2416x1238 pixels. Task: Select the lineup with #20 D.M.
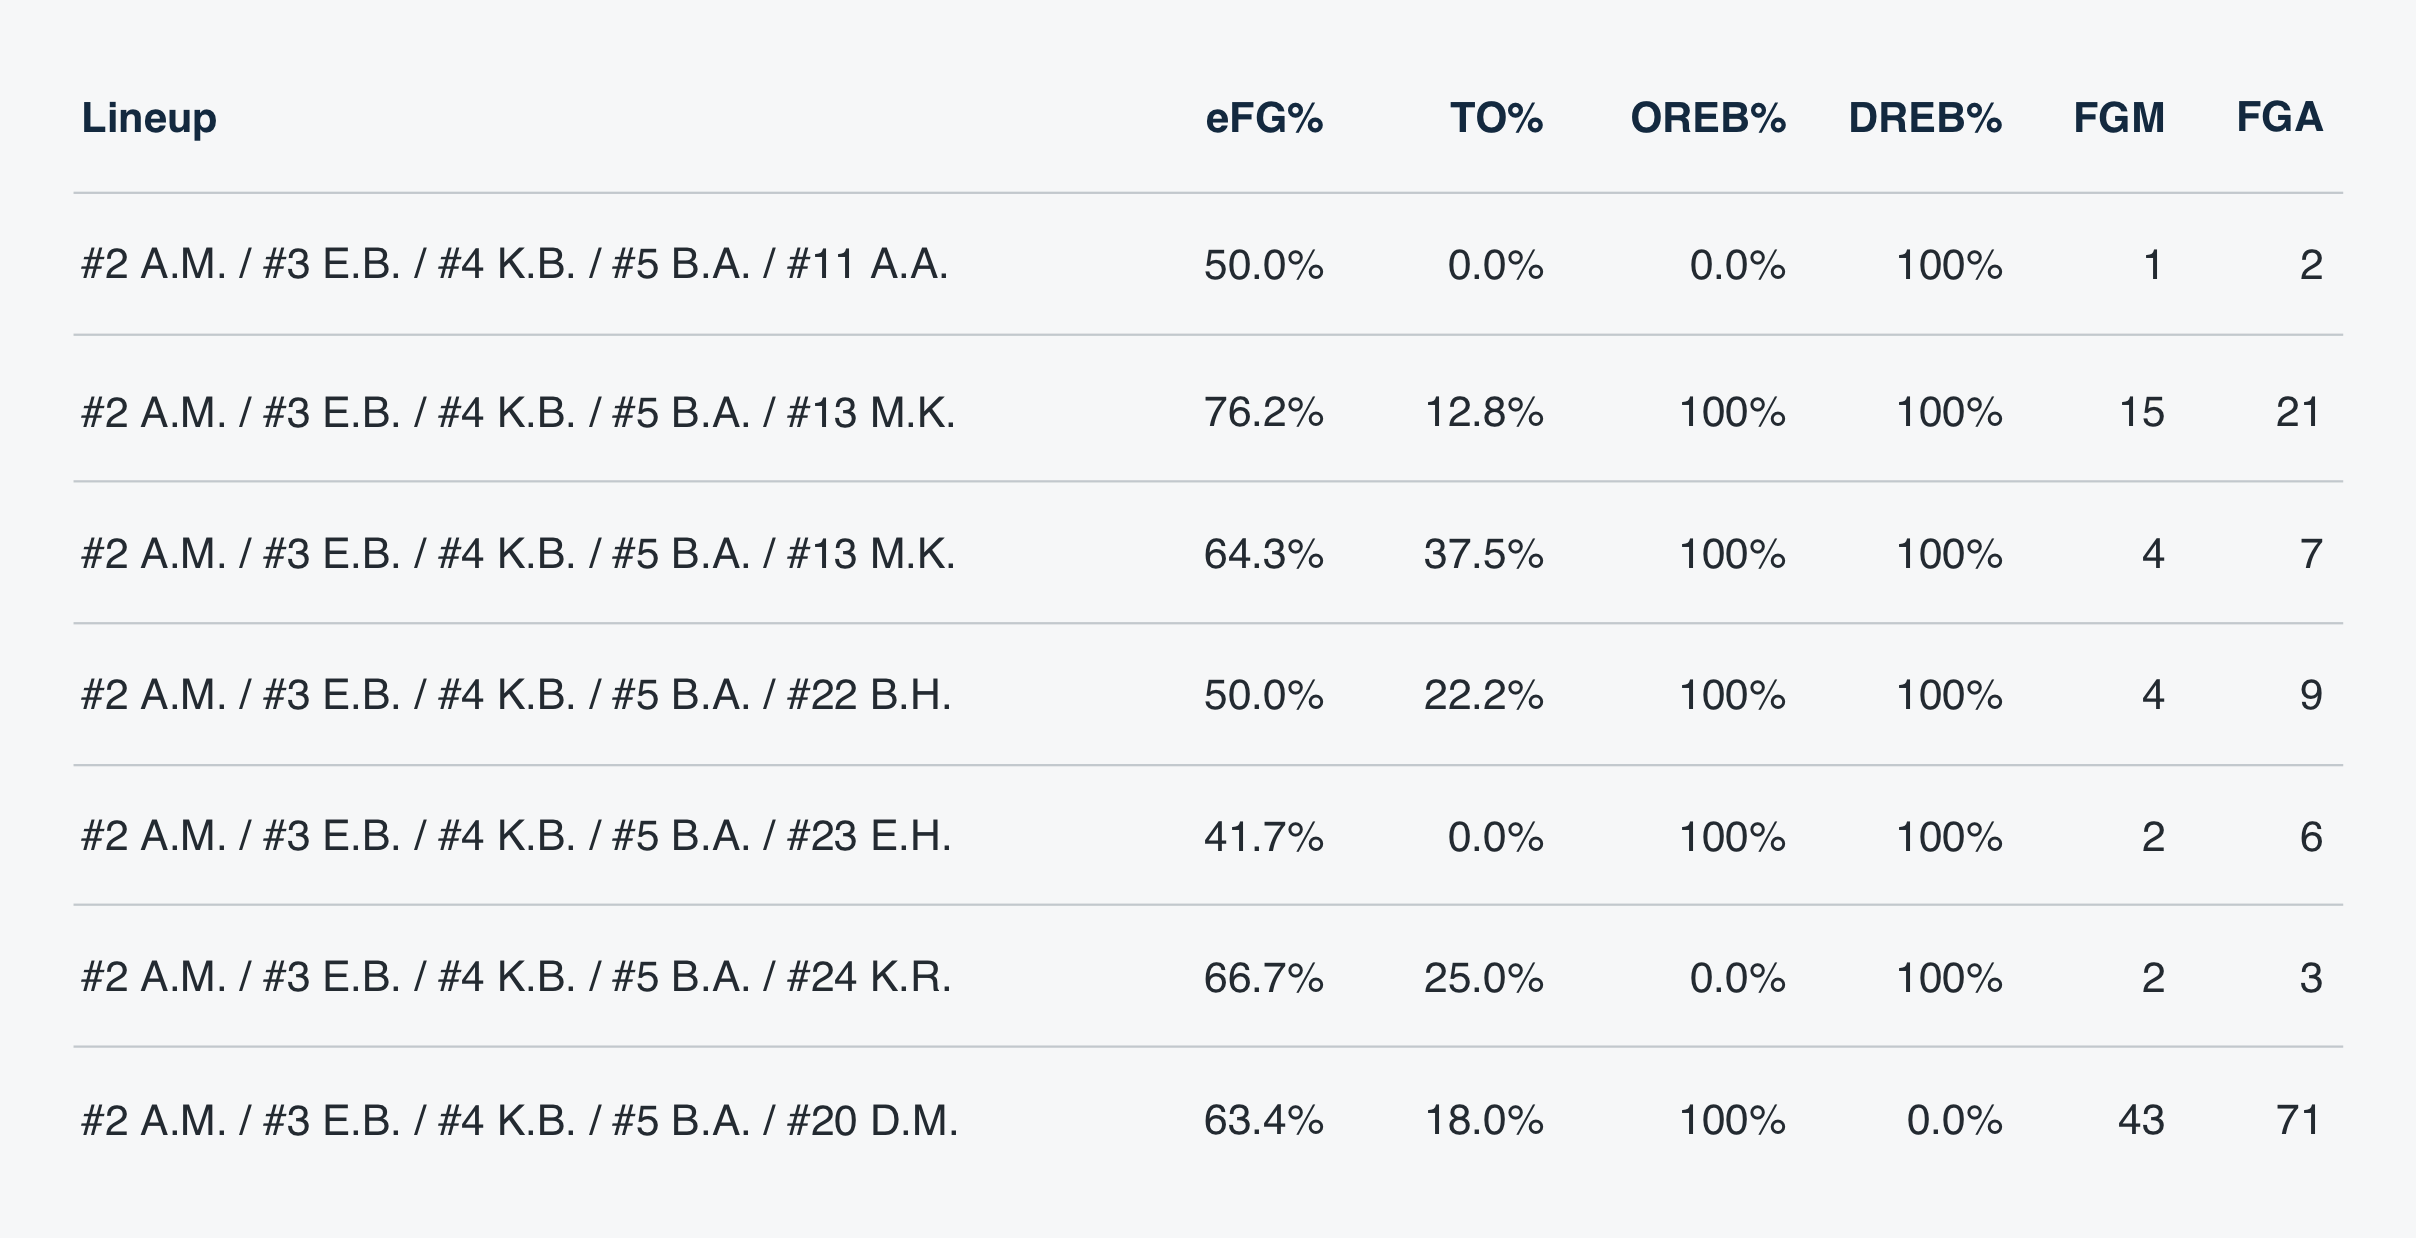[519, 1120]
